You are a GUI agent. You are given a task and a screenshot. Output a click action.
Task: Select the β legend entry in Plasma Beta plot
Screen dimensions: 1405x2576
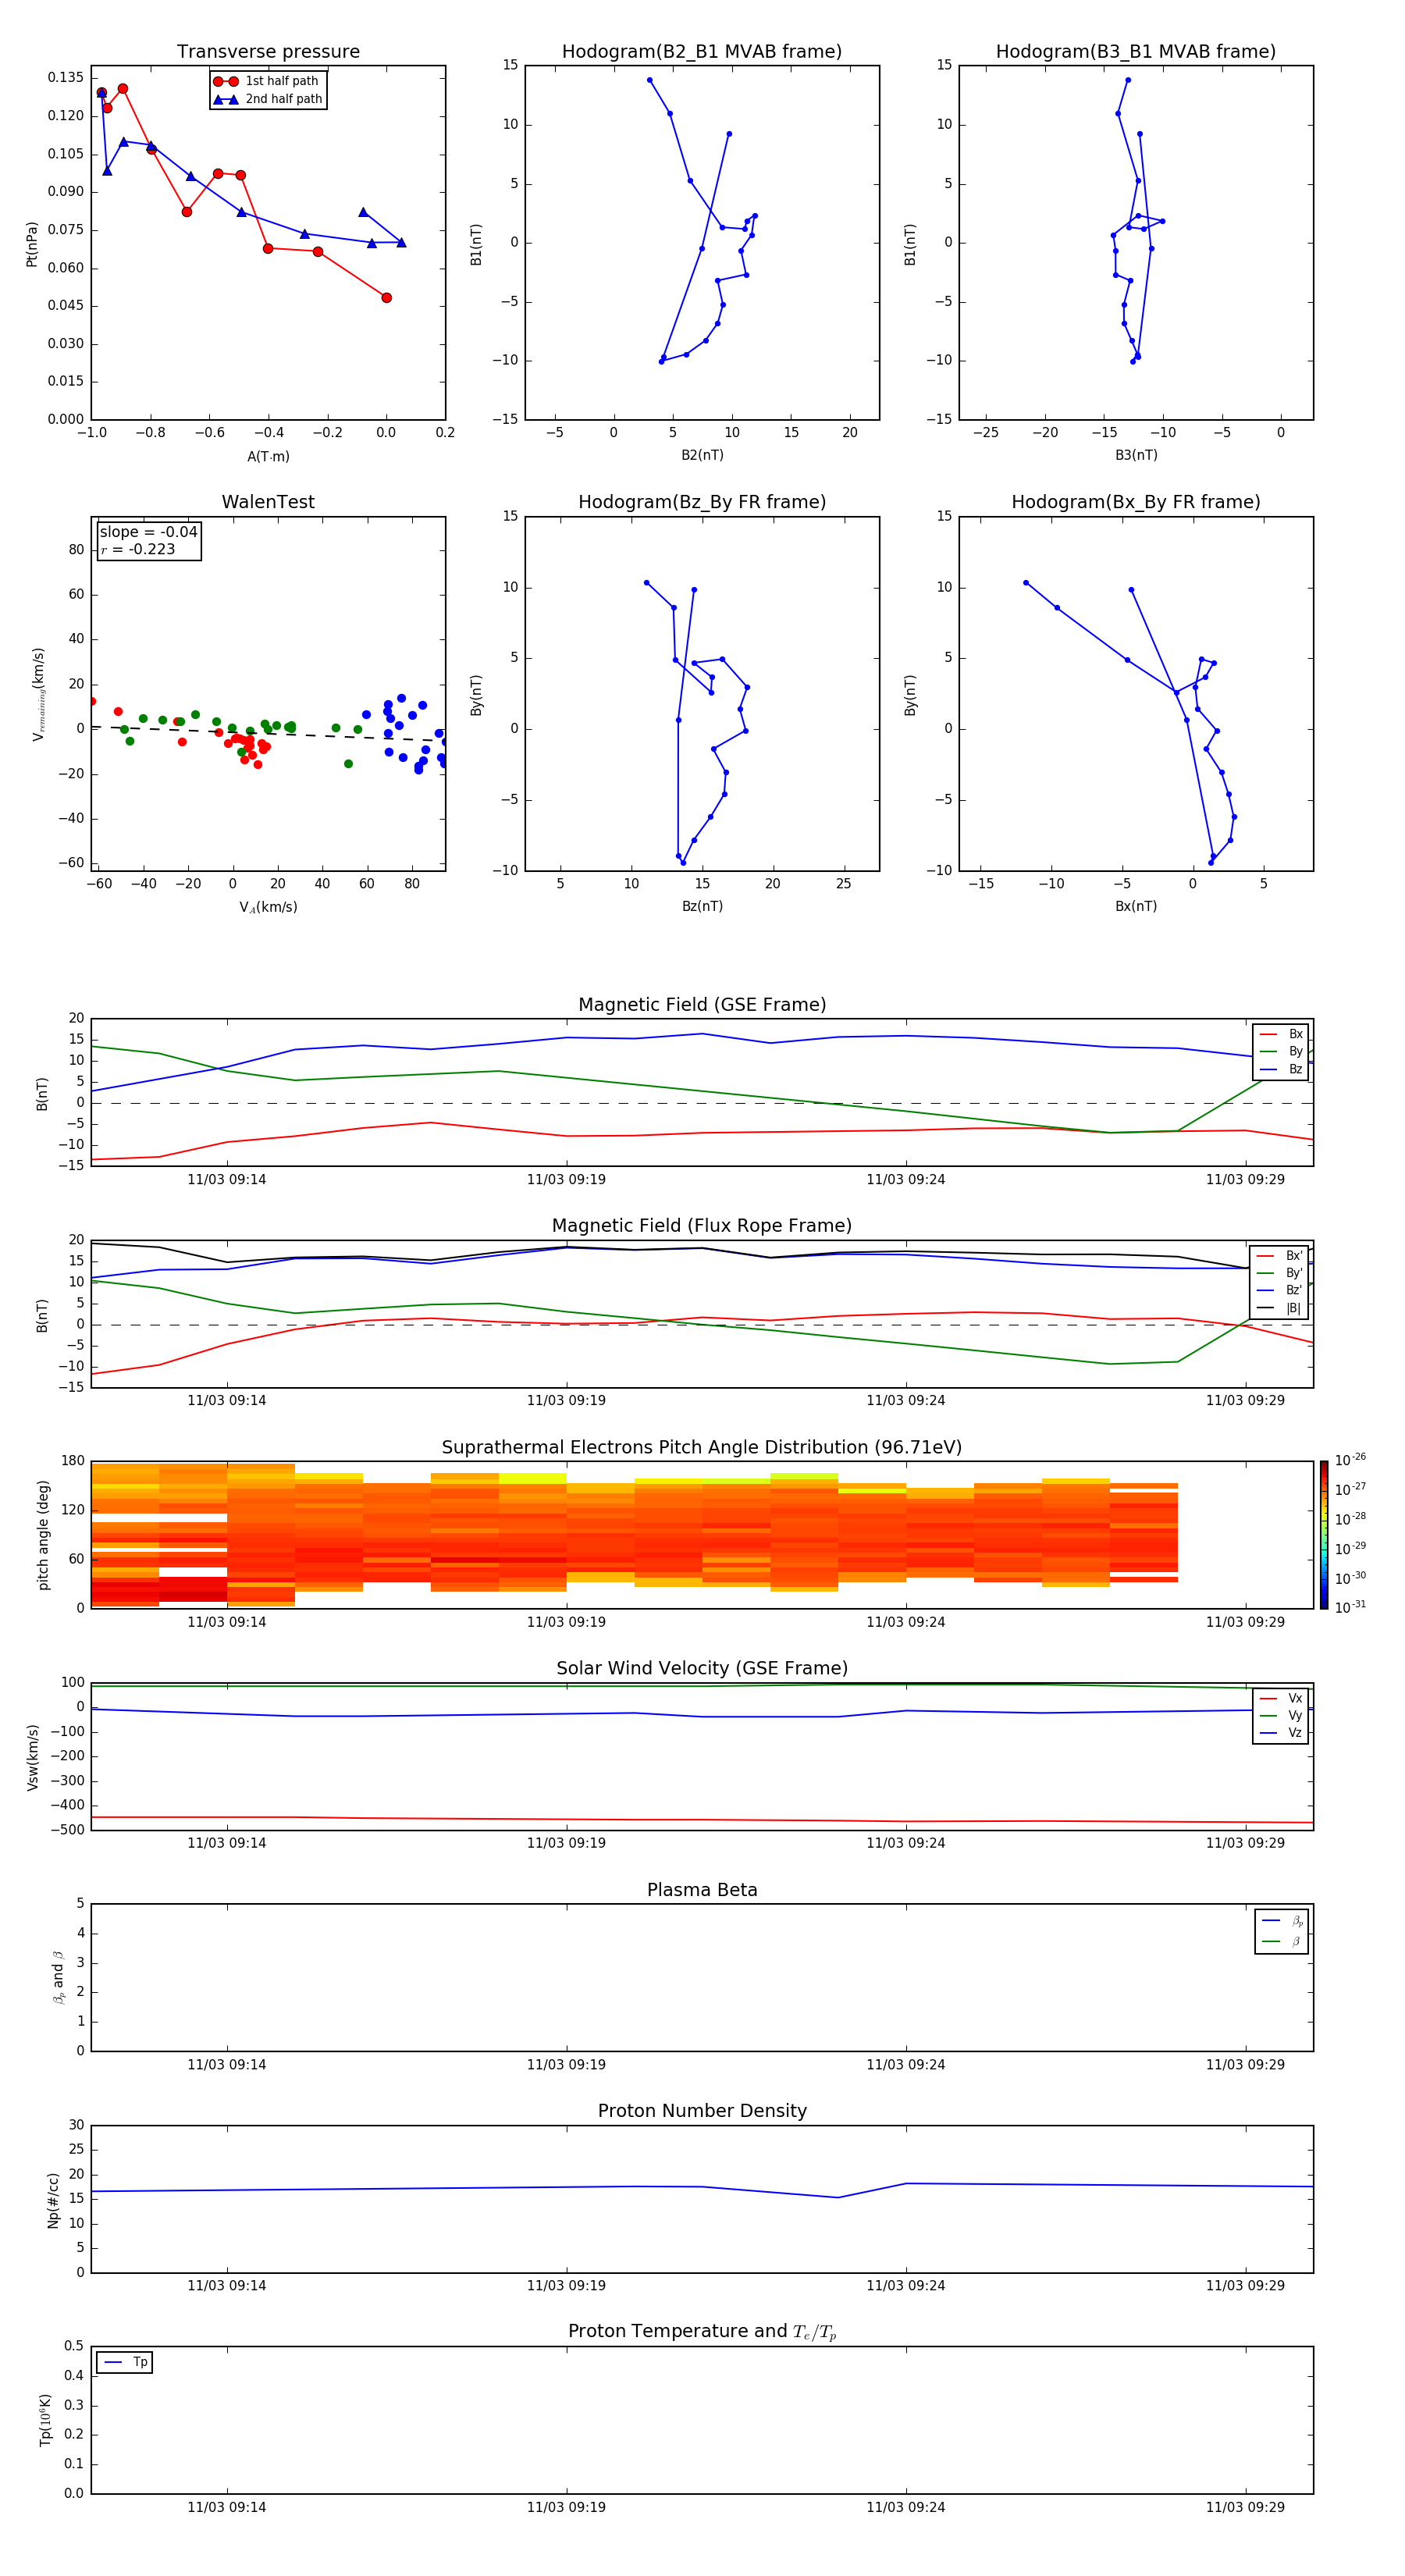coord(1282,1941)
